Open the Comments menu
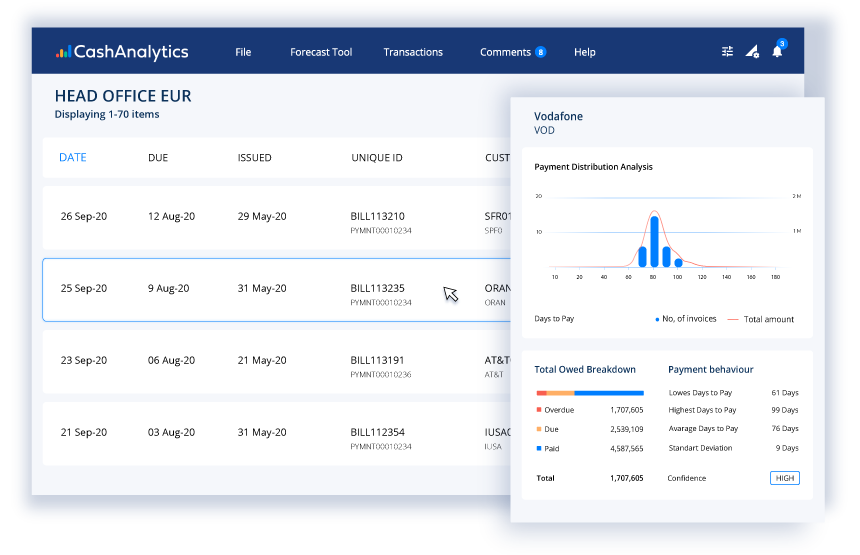860x555 pixels. [x=505, y=52]
